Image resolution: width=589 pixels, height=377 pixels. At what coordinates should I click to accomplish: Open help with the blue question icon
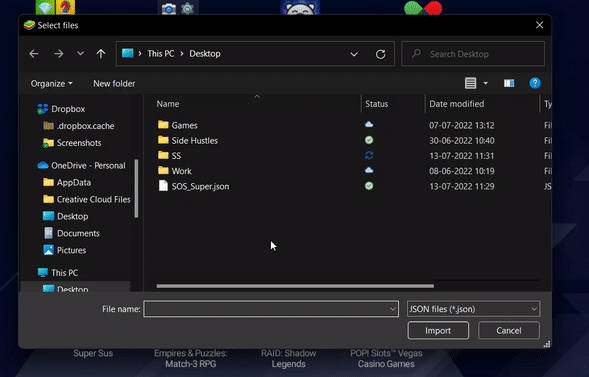pyautogui.click(x=535, y=83)
